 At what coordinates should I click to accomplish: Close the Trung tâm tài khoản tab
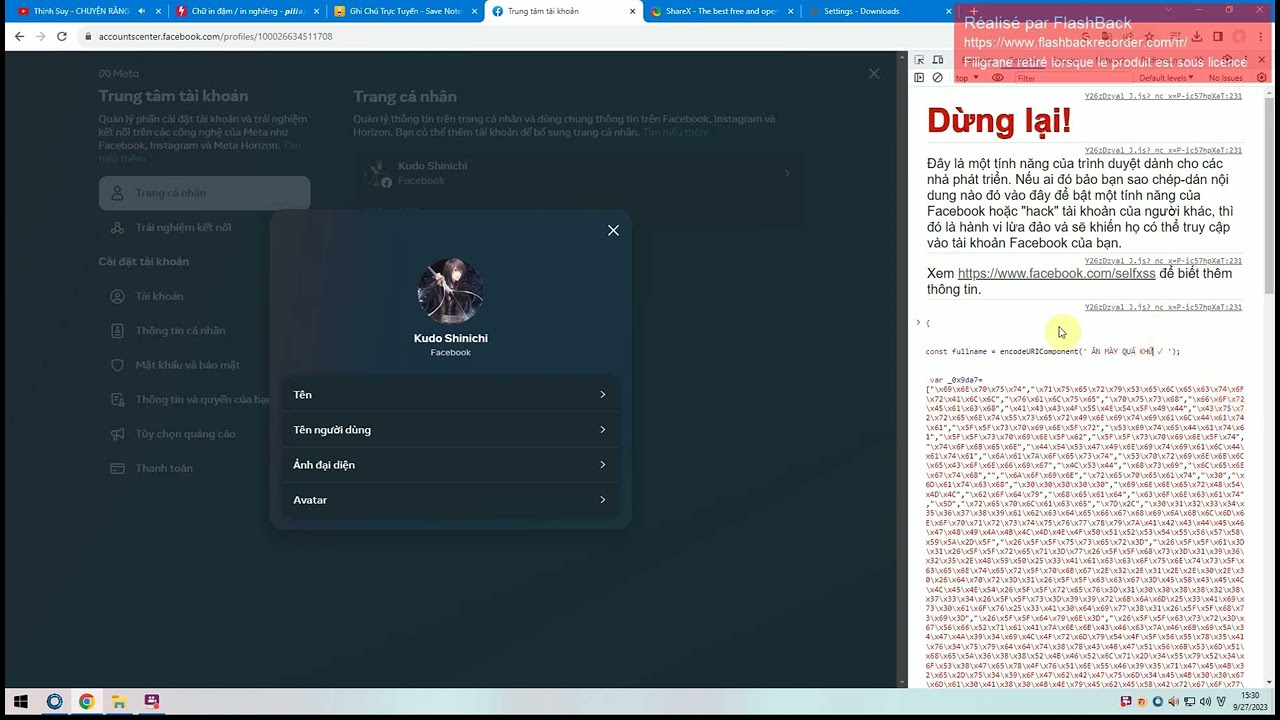click(632, 11)
